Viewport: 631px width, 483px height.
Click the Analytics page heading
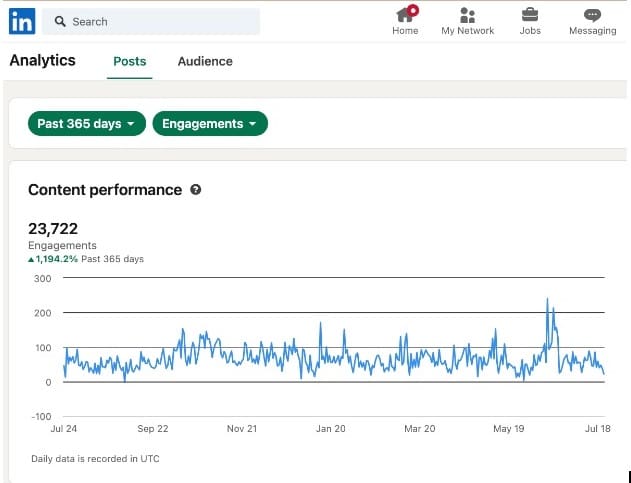[x=42, y=60]
